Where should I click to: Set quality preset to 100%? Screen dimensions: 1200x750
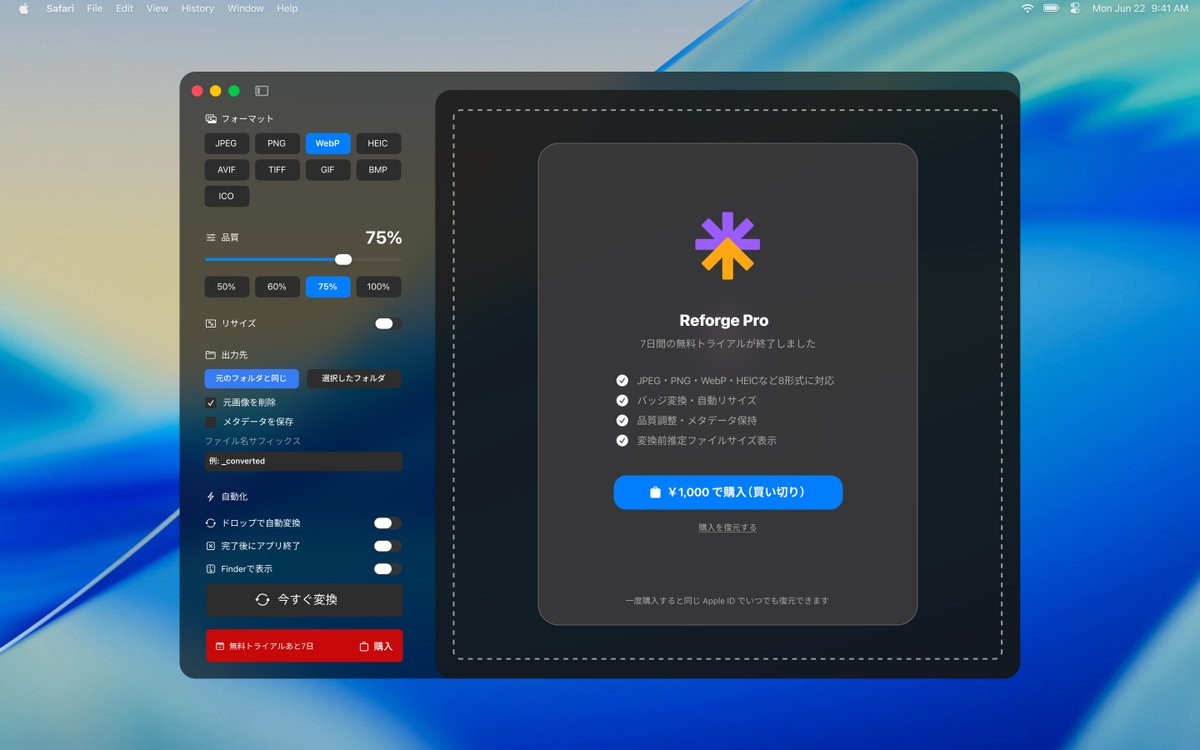point(378,287)
